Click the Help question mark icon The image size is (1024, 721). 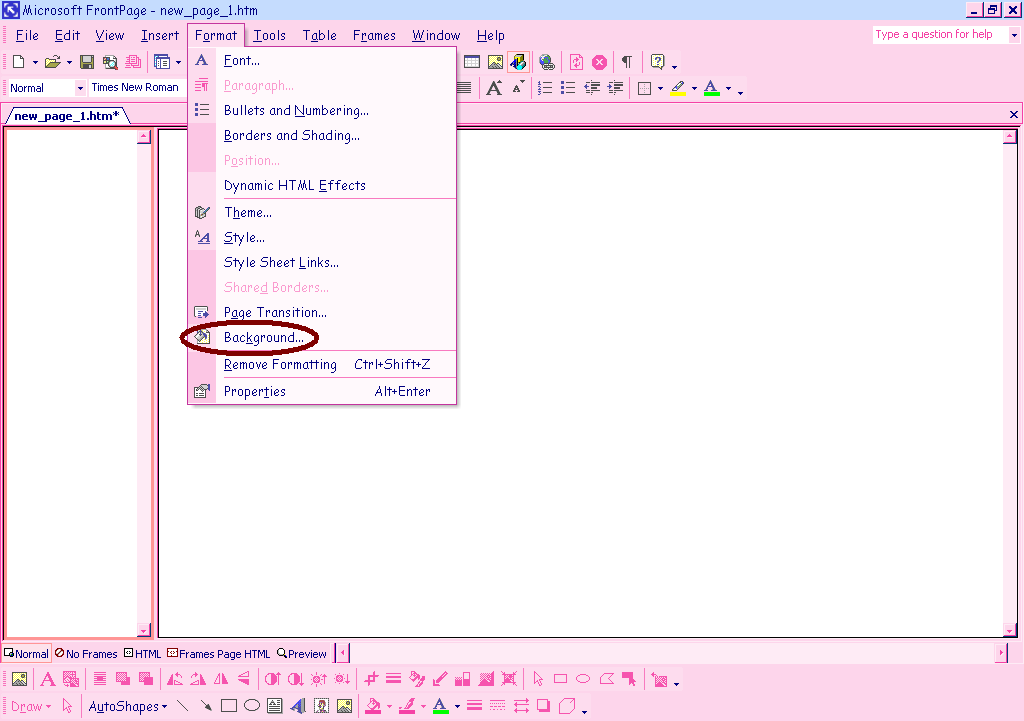[657, 62]
